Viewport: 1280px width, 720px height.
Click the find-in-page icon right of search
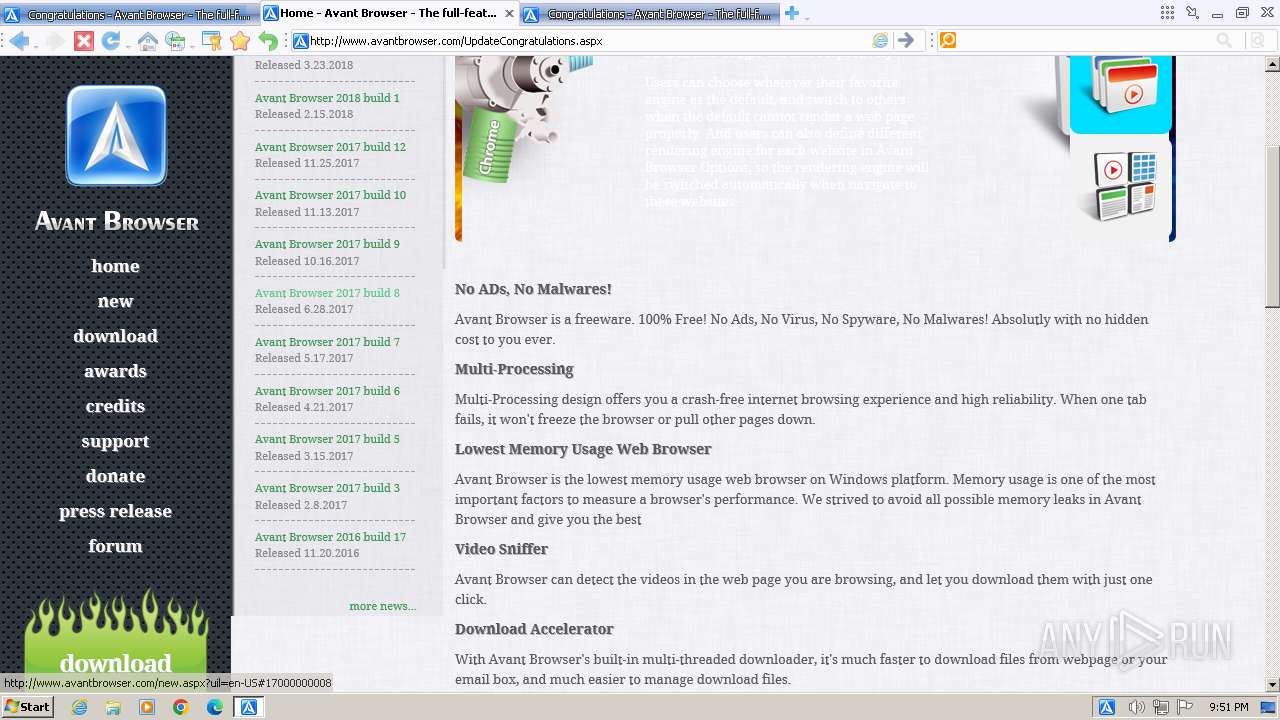[x=1257, y=41]
